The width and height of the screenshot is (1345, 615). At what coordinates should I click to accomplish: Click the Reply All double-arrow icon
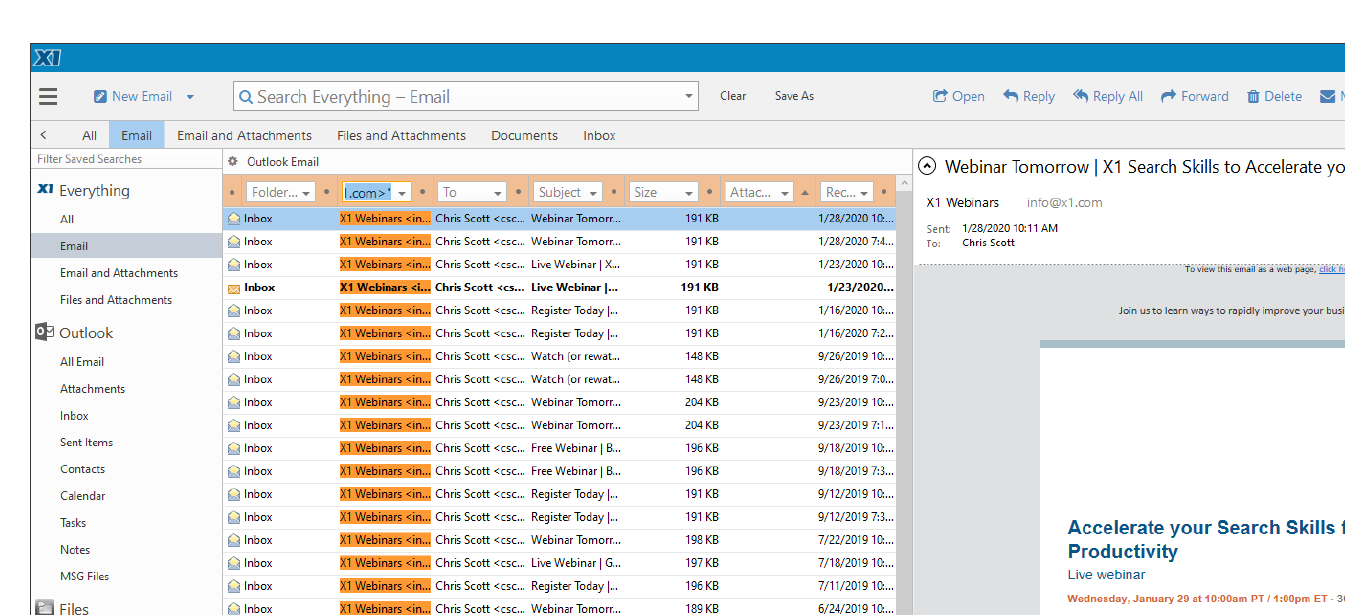pos(1081,96)
